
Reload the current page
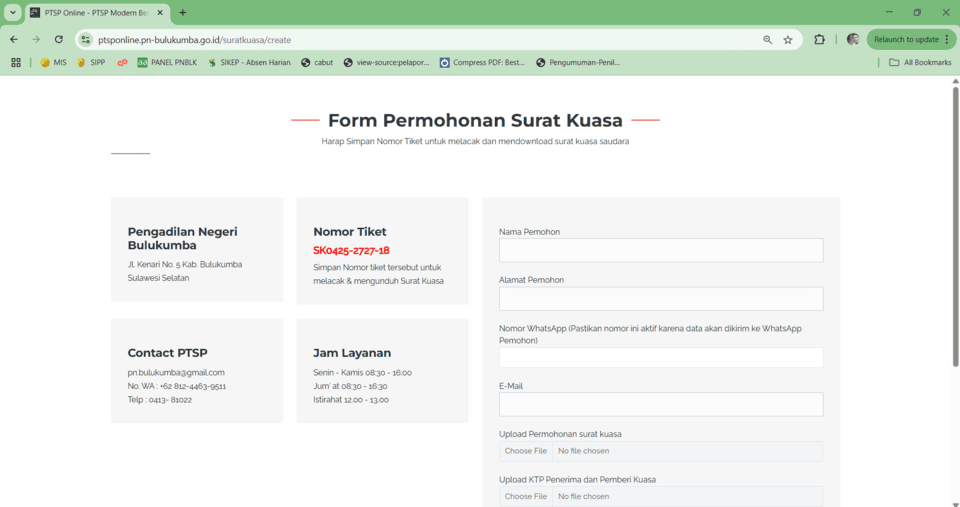[59, 40]
